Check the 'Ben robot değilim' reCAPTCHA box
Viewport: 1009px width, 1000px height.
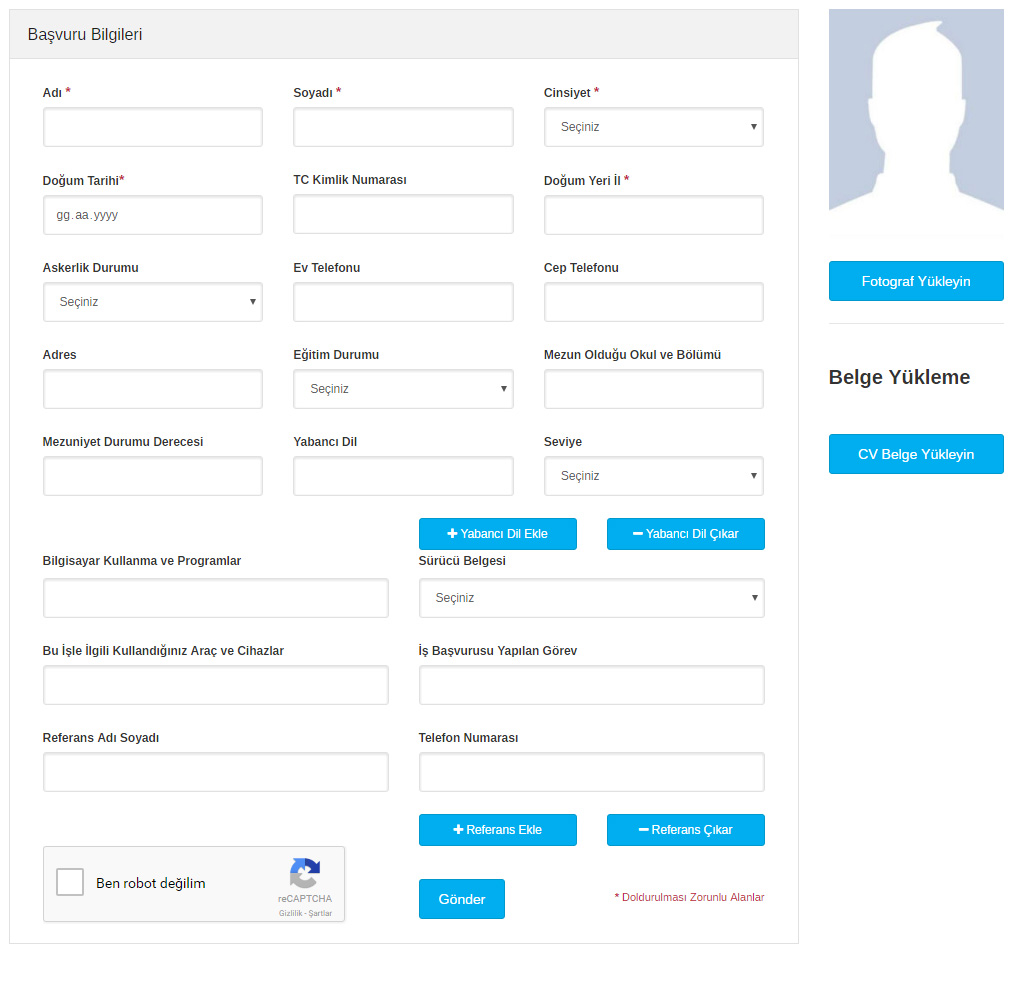click(70, 882)
